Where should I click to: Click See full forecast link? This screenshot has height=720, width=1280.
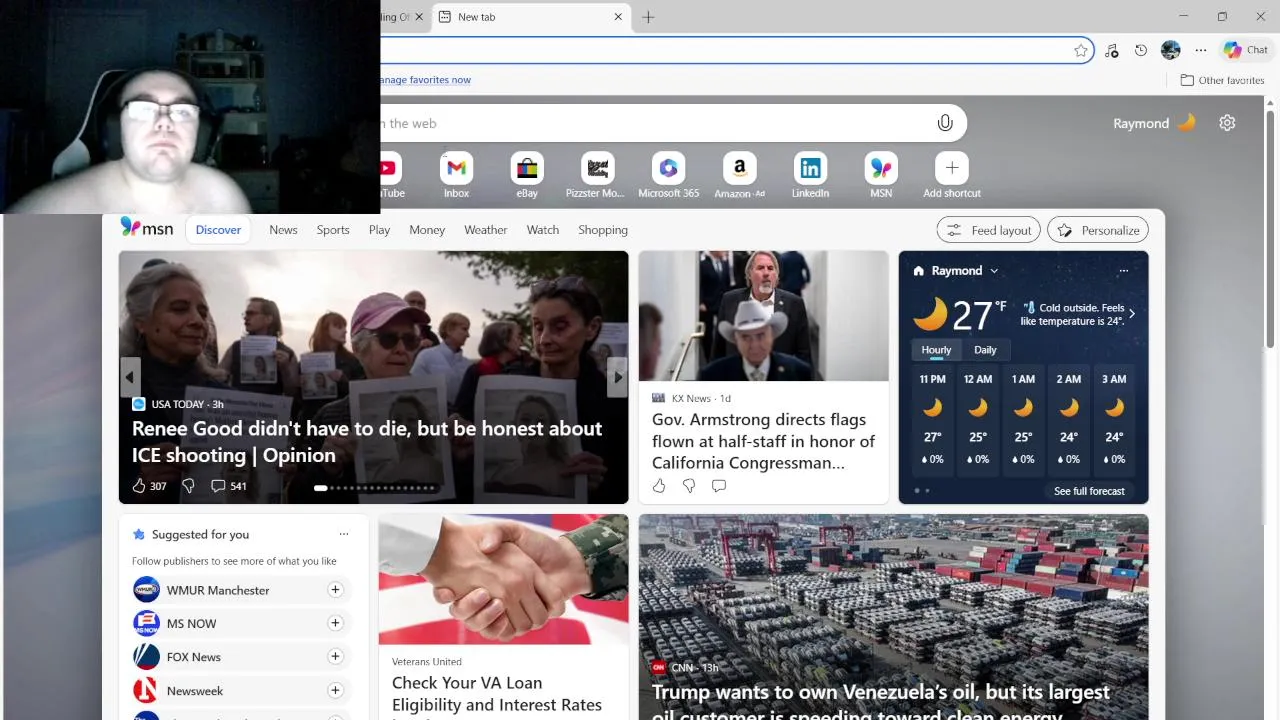pyautogui.click(x=1089, y=491)
